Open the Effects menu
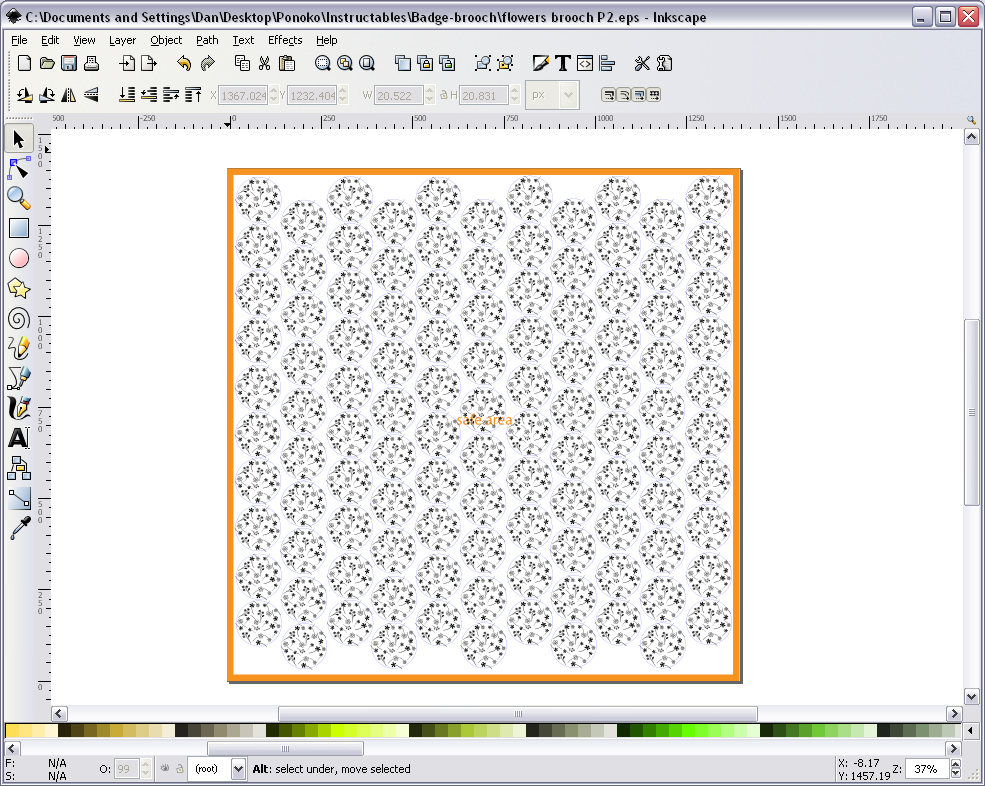The height and width of the screenshot is (786, 985). click(285, 40)
